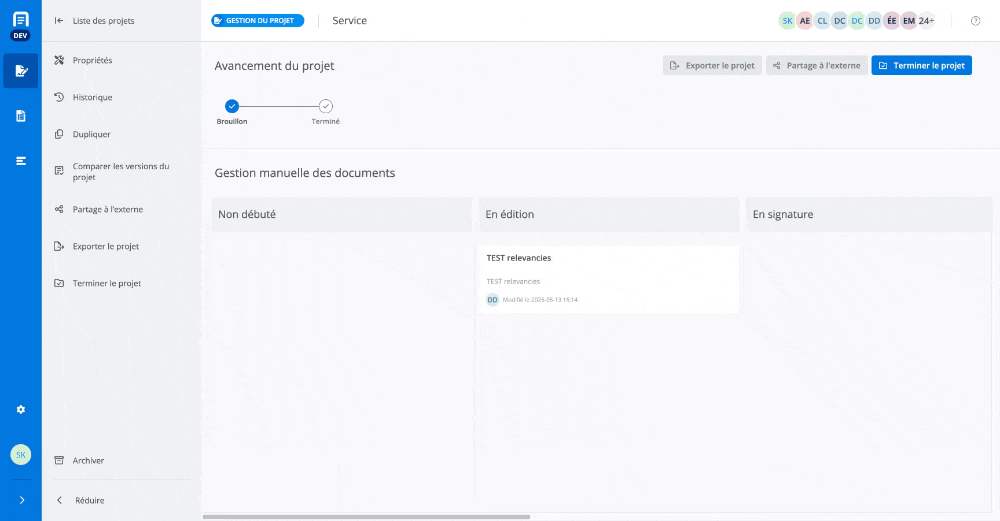Open the project editing icon in left rail

[x=20, y=71]
